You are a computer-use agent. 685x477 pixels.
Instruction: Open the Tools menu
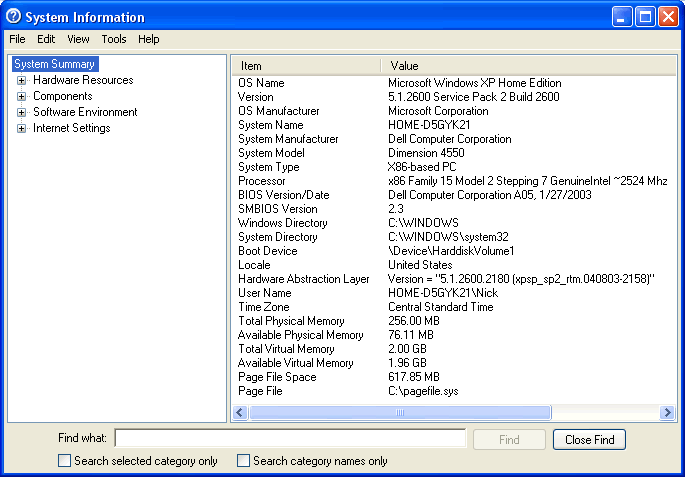click(x=114, y=39)
